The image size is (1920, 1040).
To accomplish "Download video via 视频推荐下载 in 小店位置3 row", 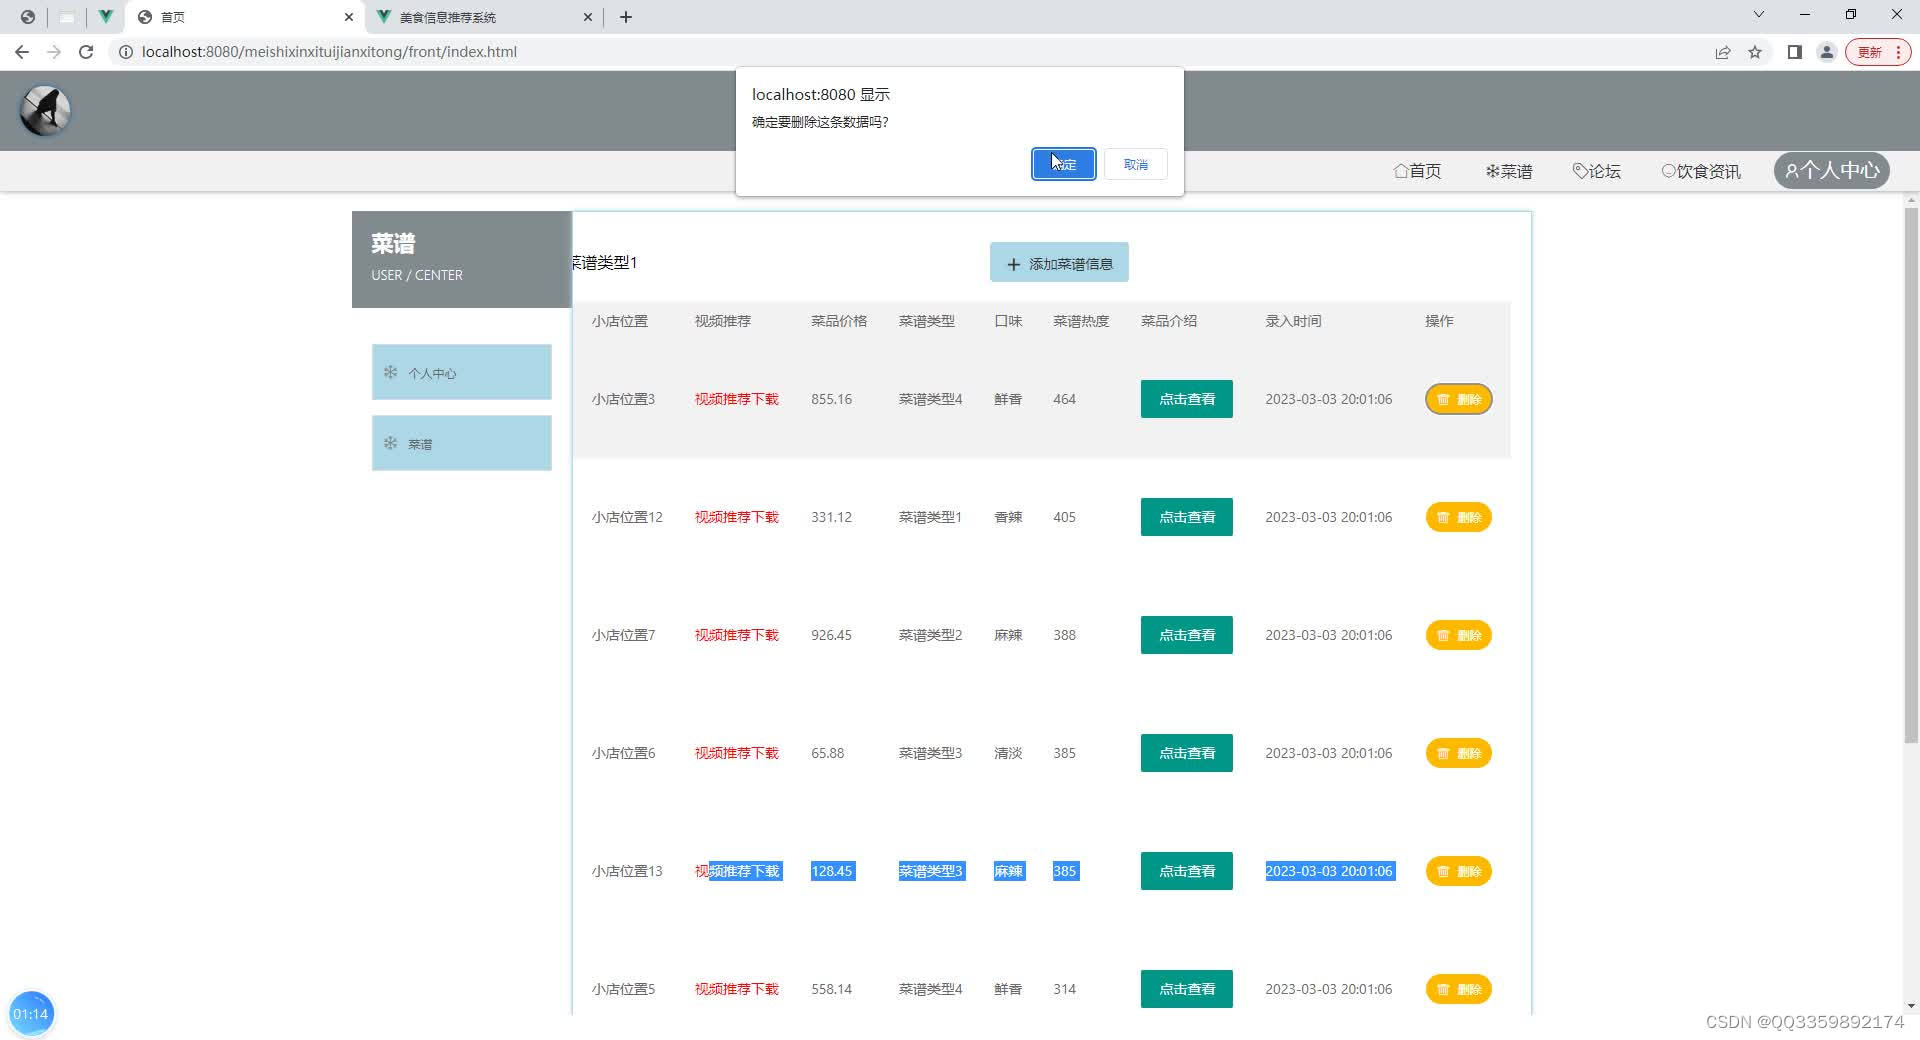I will click(x=737, y=399).
